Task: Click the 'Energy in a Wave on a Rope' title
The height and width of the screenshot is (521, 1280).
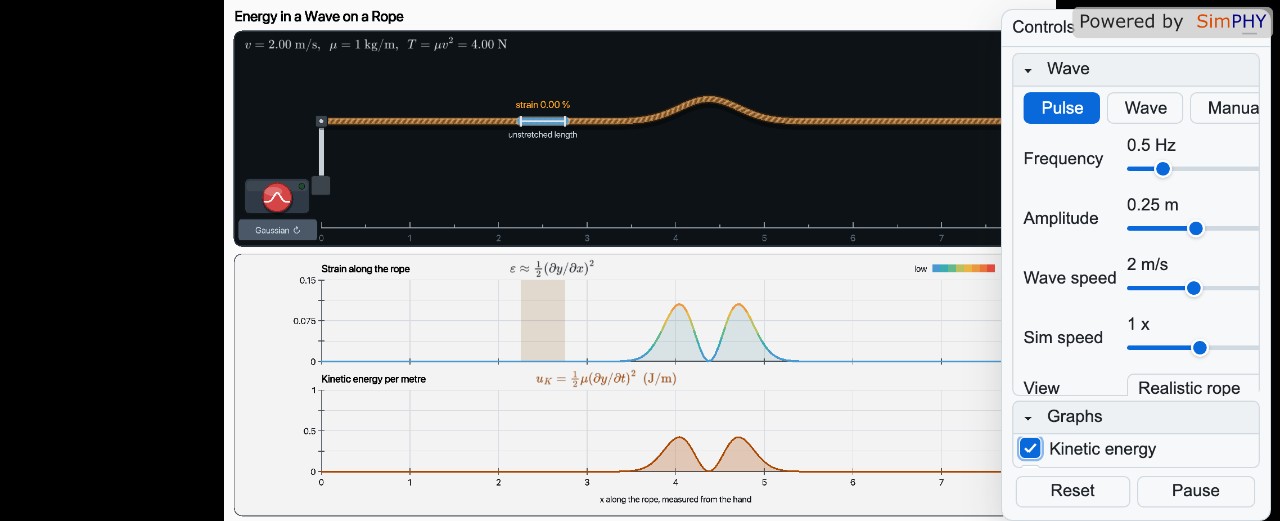Action: pos(319,17)
